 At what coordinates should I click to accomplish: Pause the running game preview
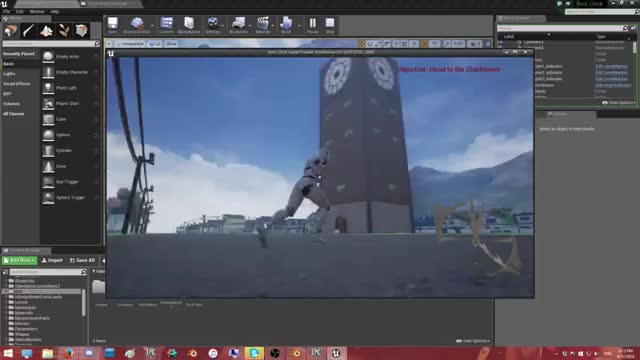pos(313,25)
